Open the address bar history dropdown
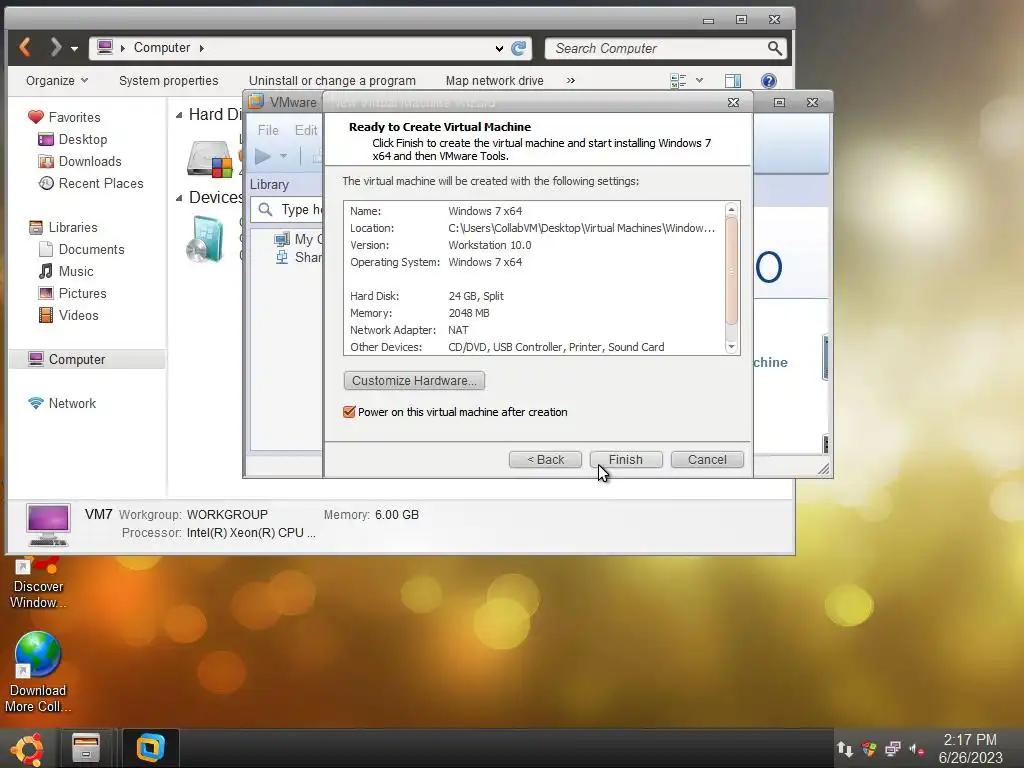This screenshot has width=1024, height=768. (499, 48)
